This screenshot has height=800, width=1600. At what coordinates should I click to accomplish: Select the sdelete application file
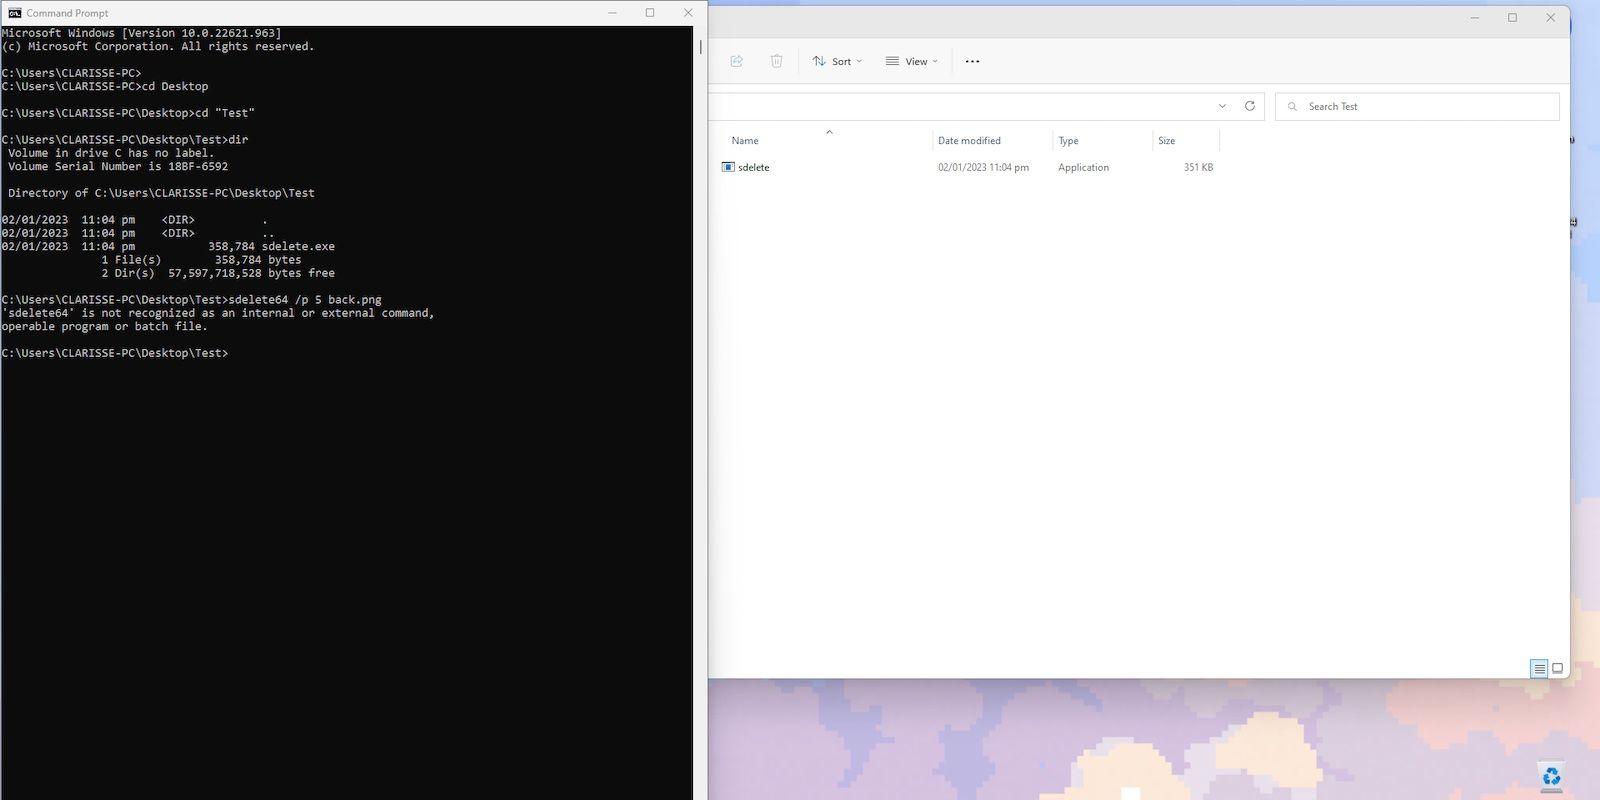754,167
